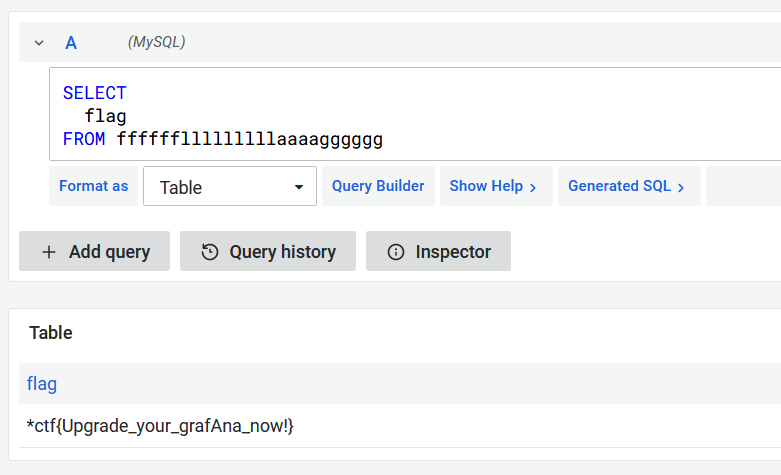Click the clock icon on Query history

click(x=210, y=252)
